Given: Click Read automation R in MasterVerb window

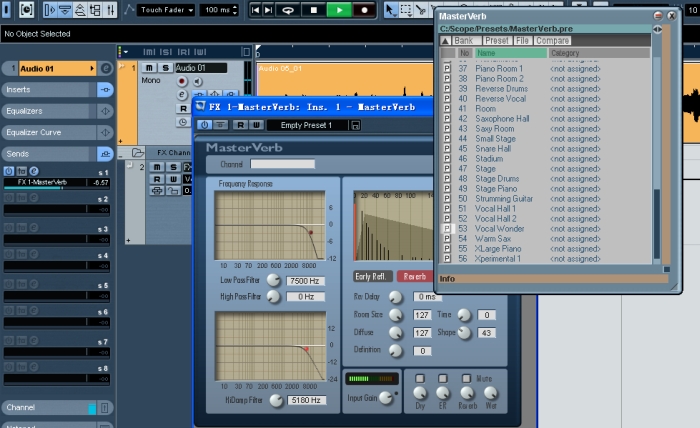Looking at the screenshot, I should (240, 125).
